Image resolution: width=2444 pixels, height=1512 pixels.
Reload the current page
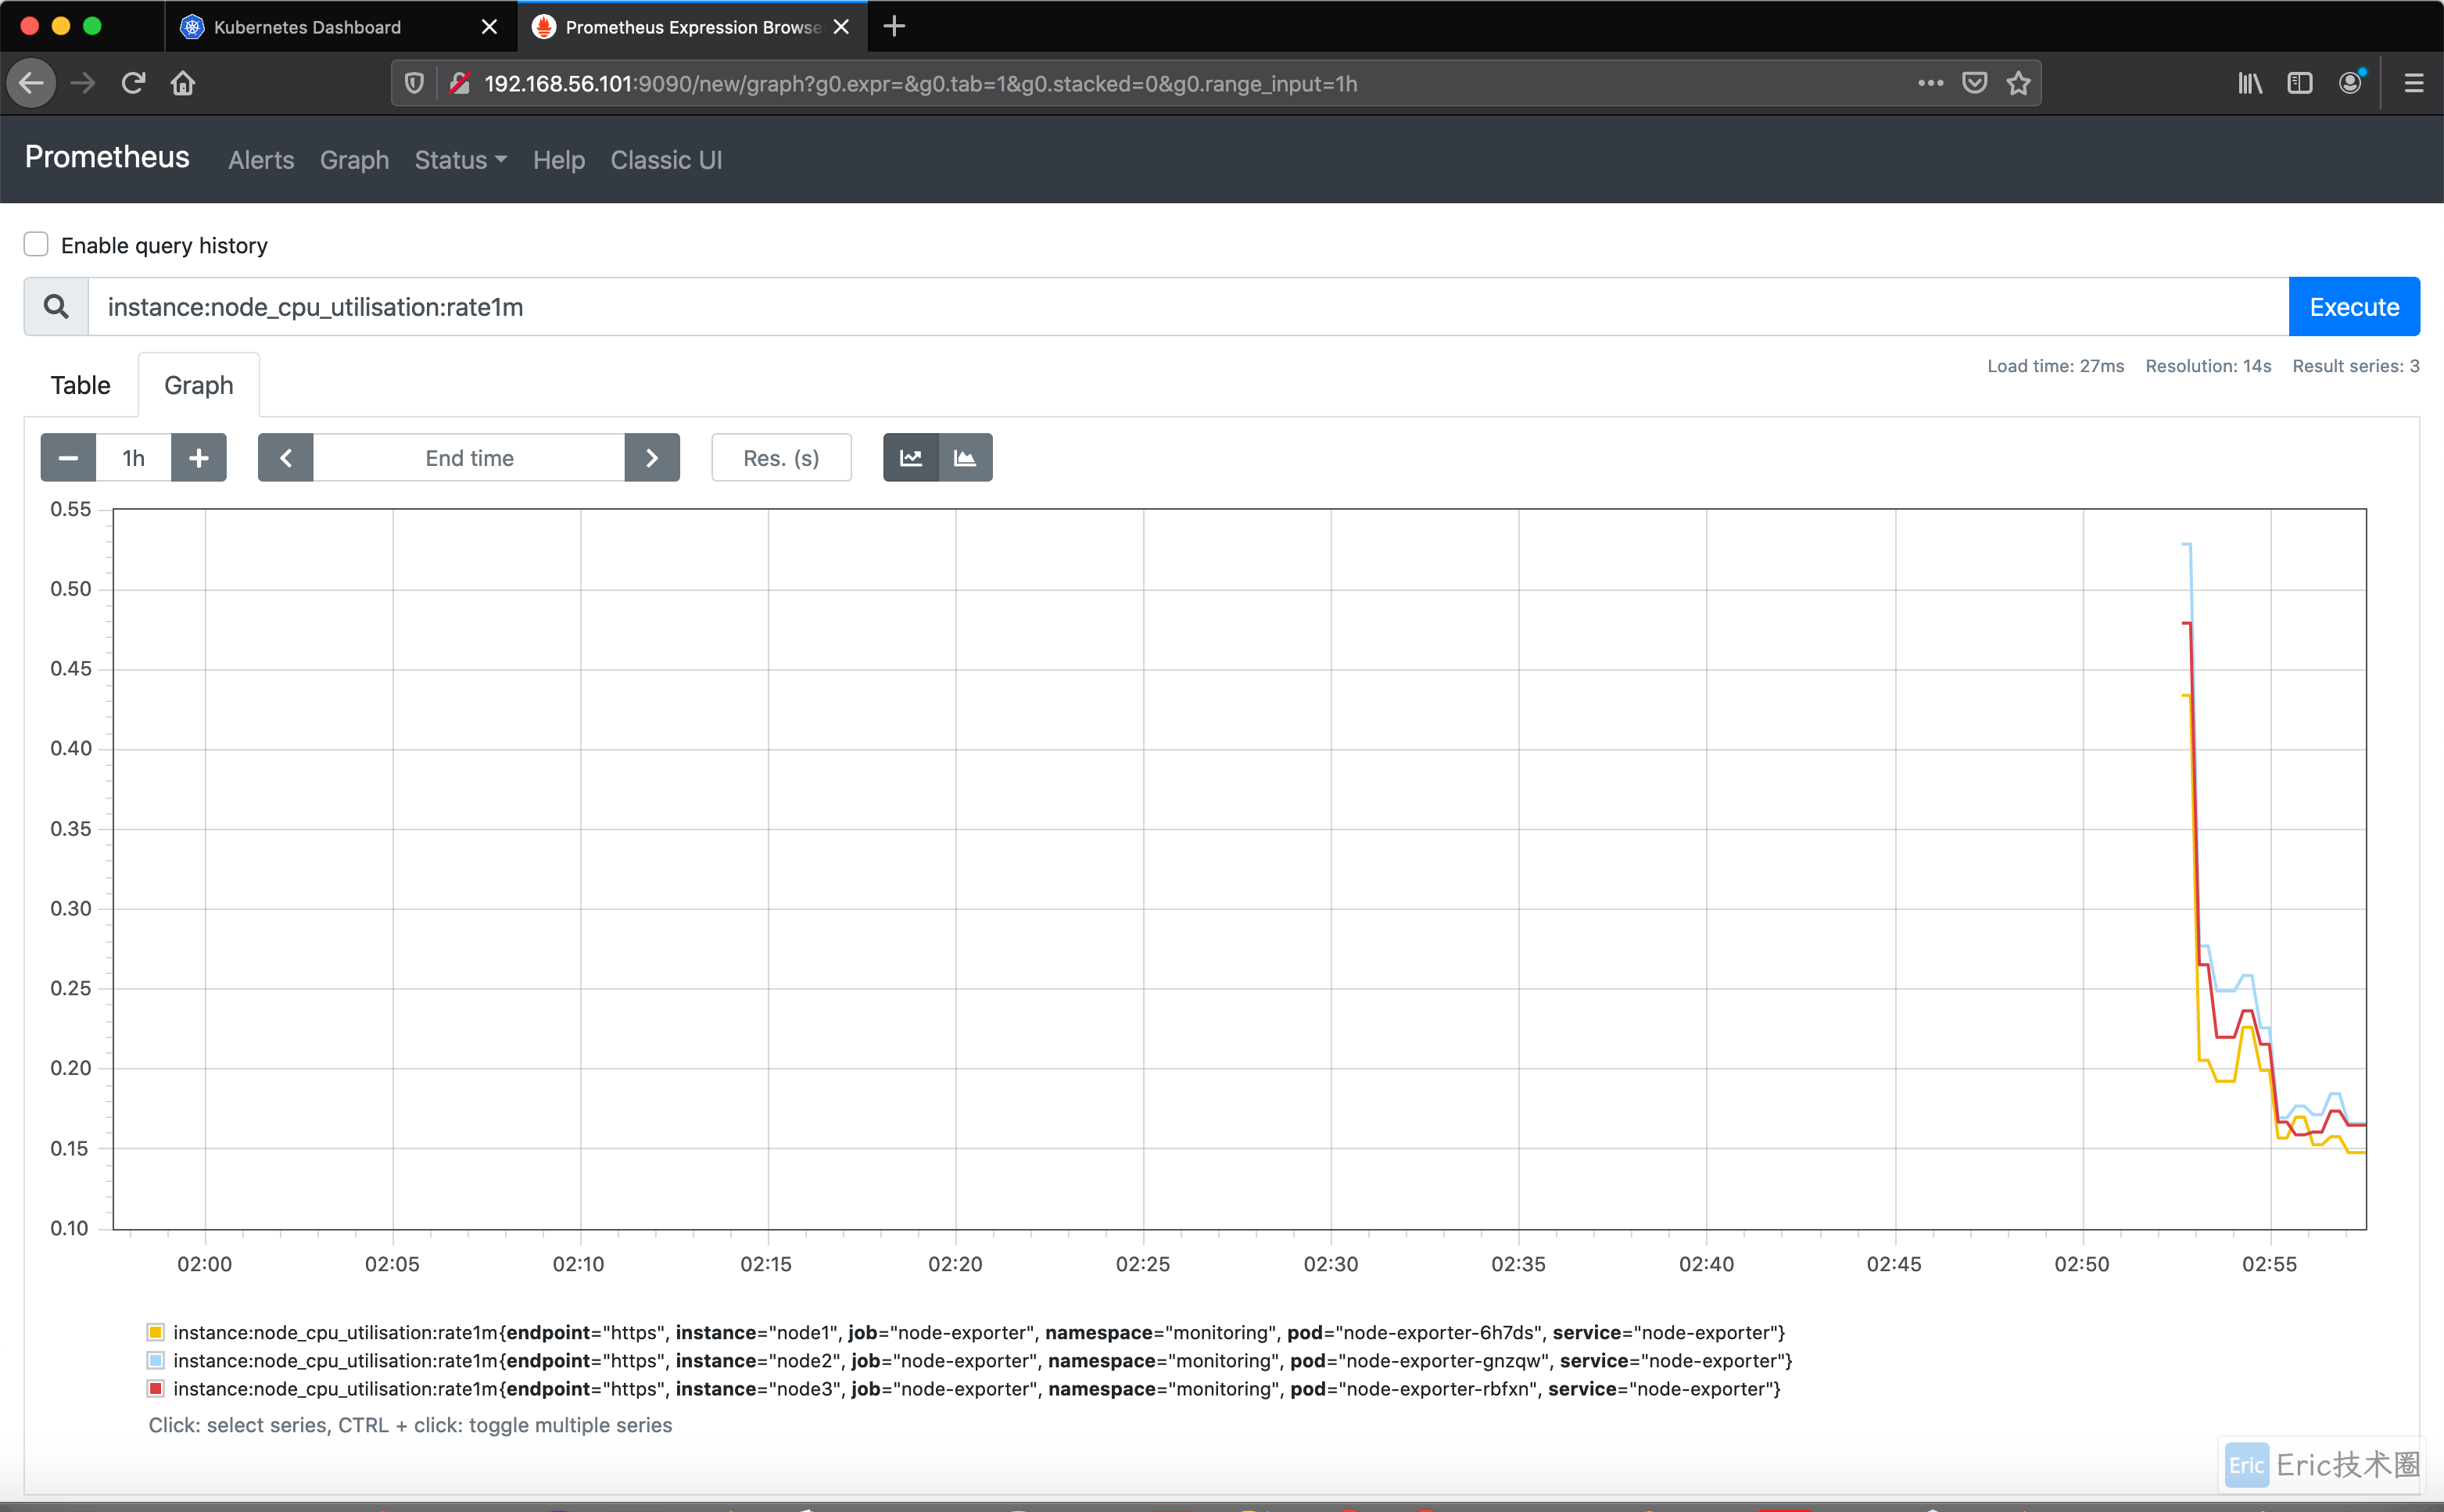pyautogui.click(x=133, y=83)
